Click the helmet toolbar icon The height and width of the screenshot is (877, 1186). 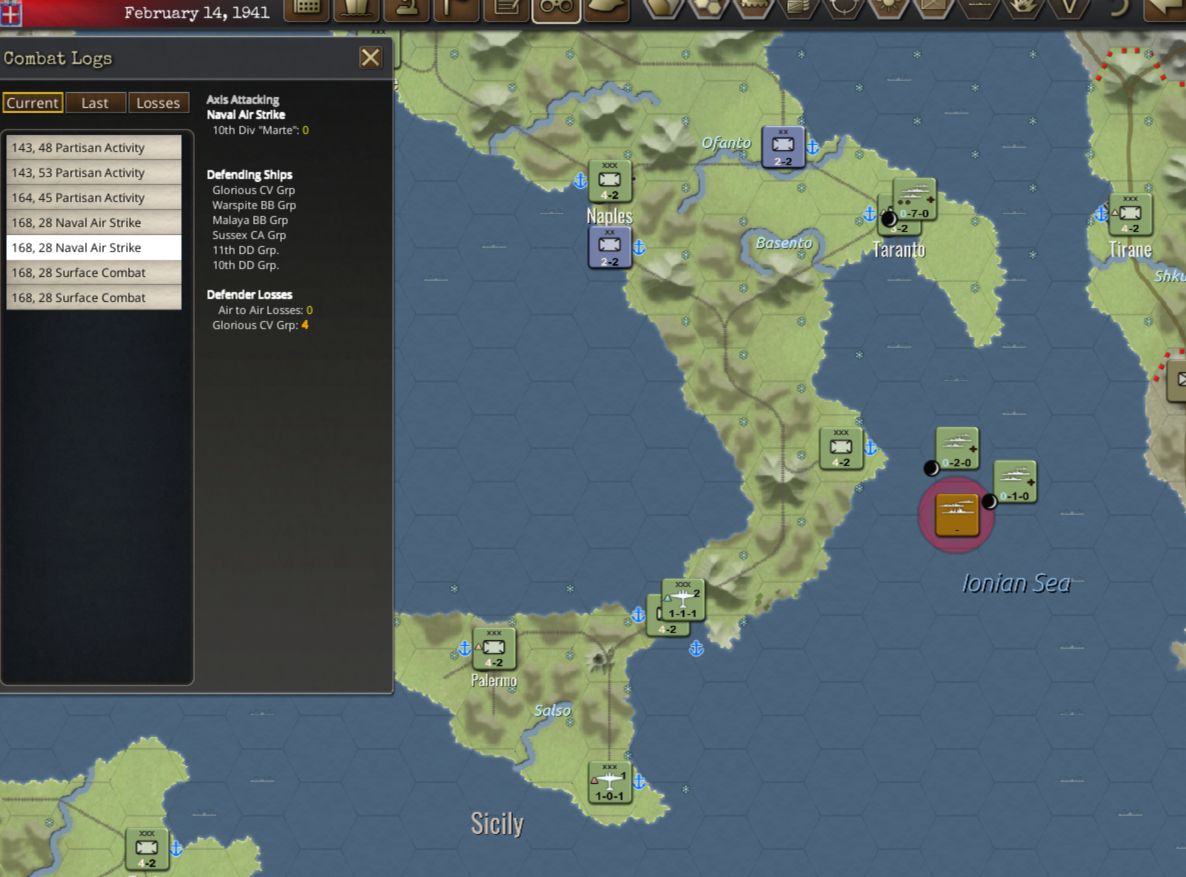point(606,9)
